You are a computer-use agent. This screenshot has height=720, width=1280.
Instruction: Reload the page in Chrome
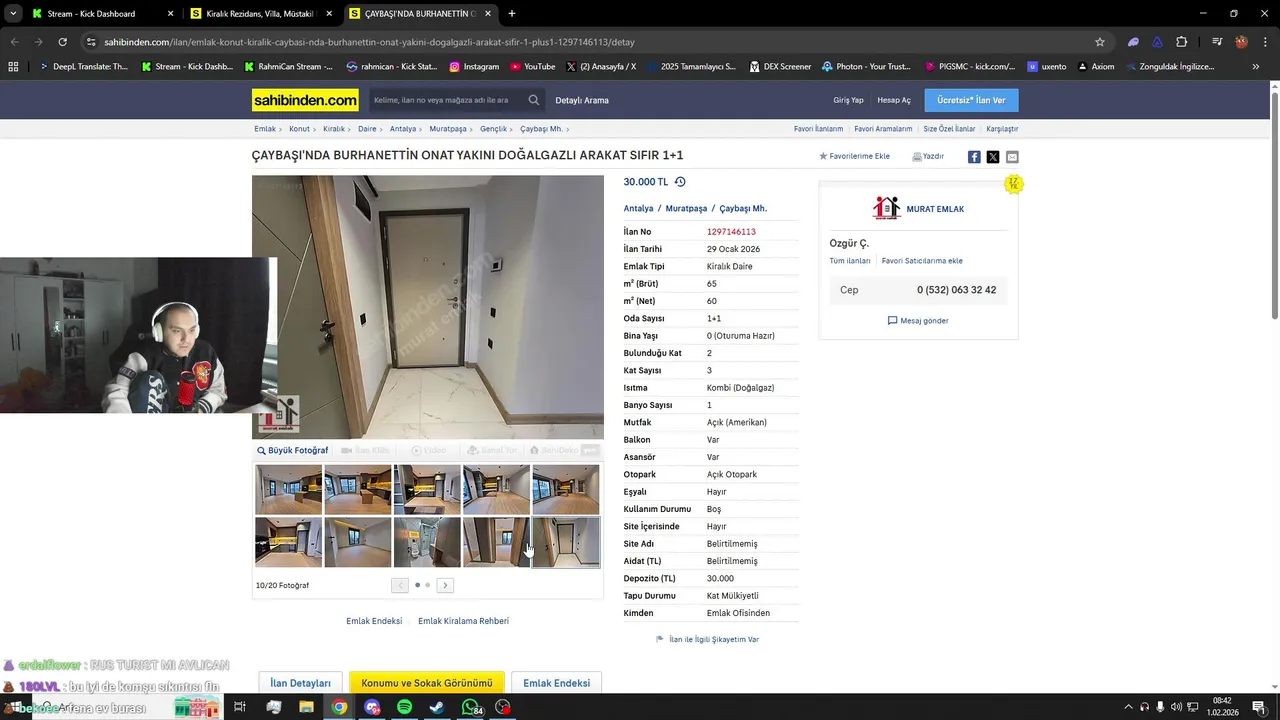(x=62, y=42)
